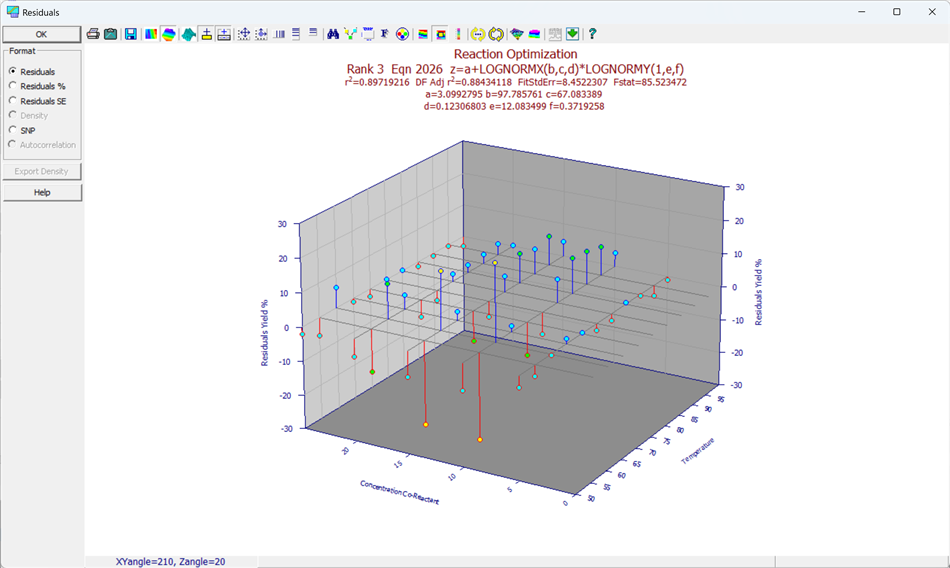
Task: Click the vertical color bar legend icon
Action: [x=458, y=34]
